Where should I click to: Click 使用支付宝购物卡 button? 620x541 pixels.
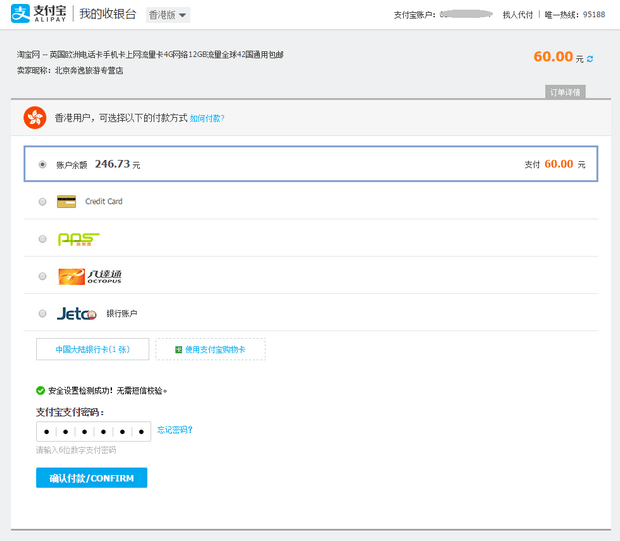click(210, 349)
